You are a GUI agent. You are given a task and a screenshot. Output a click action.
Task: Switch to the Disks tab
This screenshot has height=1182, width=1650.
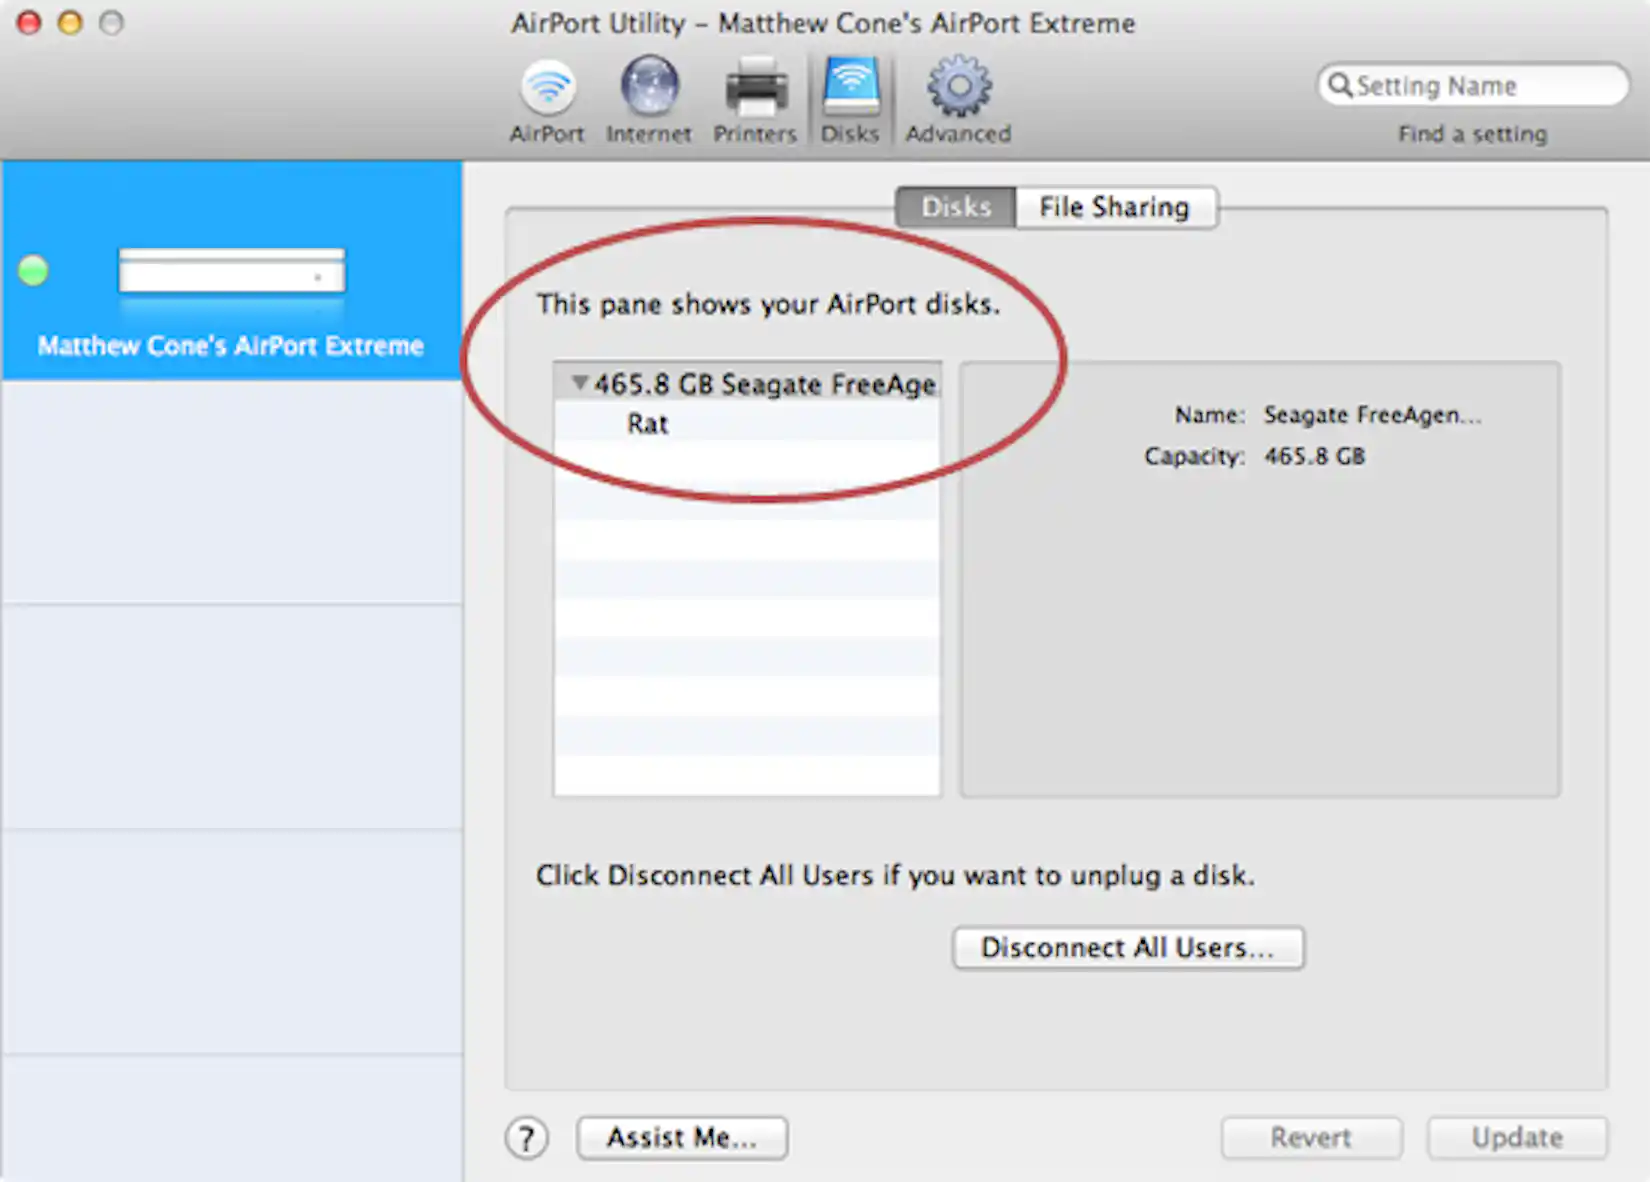(x=953, y=207)
